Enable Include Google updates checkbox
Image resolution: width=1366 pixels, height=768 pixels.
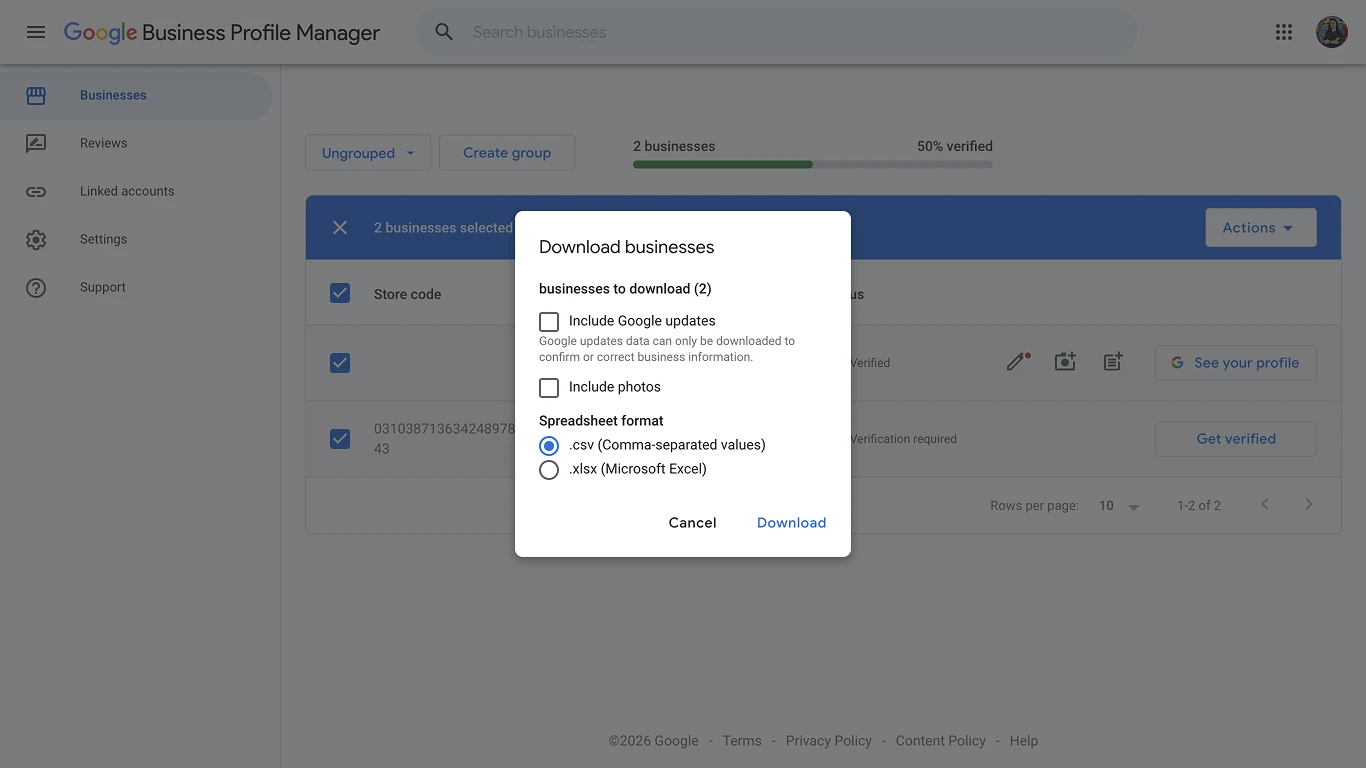pyautogui.click(x=549, y=322)
